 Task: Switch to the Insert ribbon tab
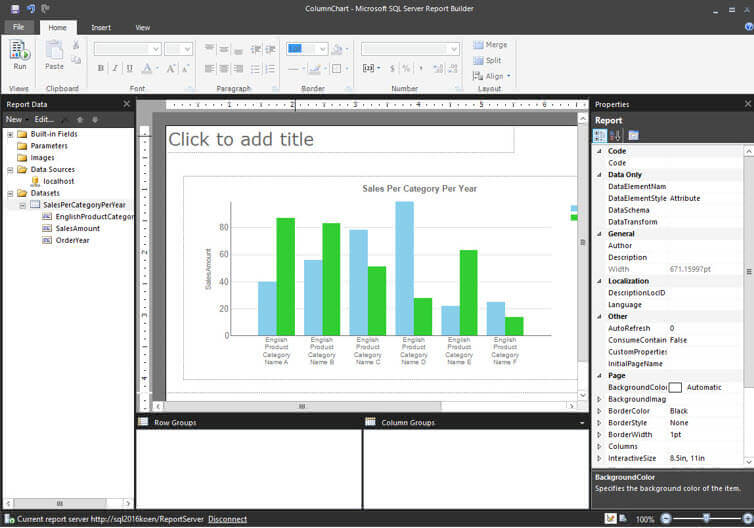pos(101,27)
